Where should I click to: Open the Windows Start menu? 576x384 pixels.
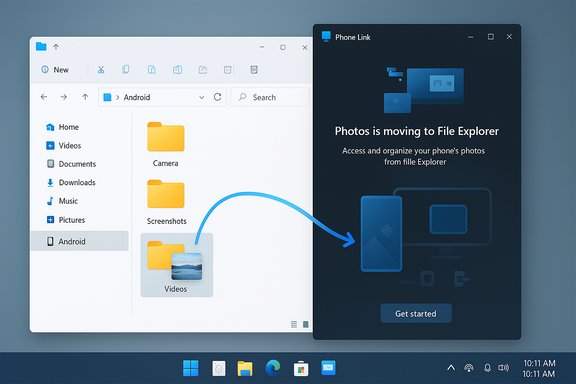[191, 368]
